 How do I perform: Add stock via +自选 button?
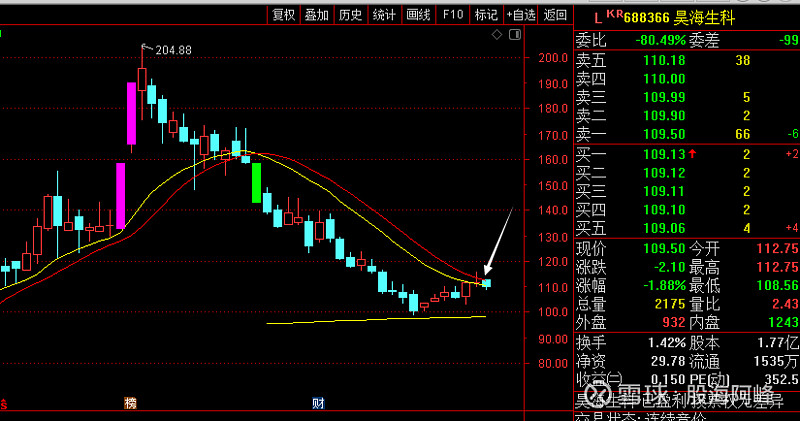520,15
